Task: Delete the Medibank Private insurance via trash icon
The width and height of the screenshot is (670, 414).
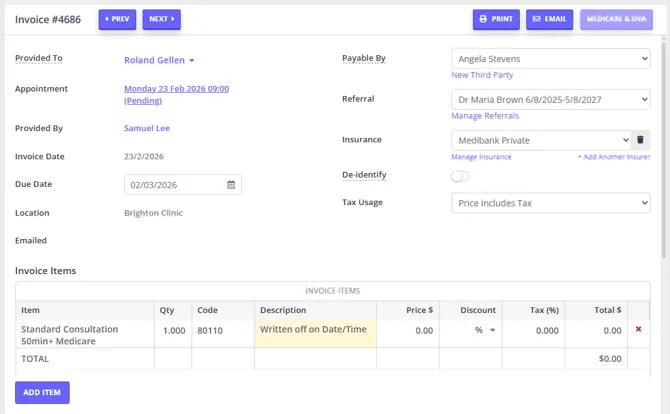Action: 640,140
